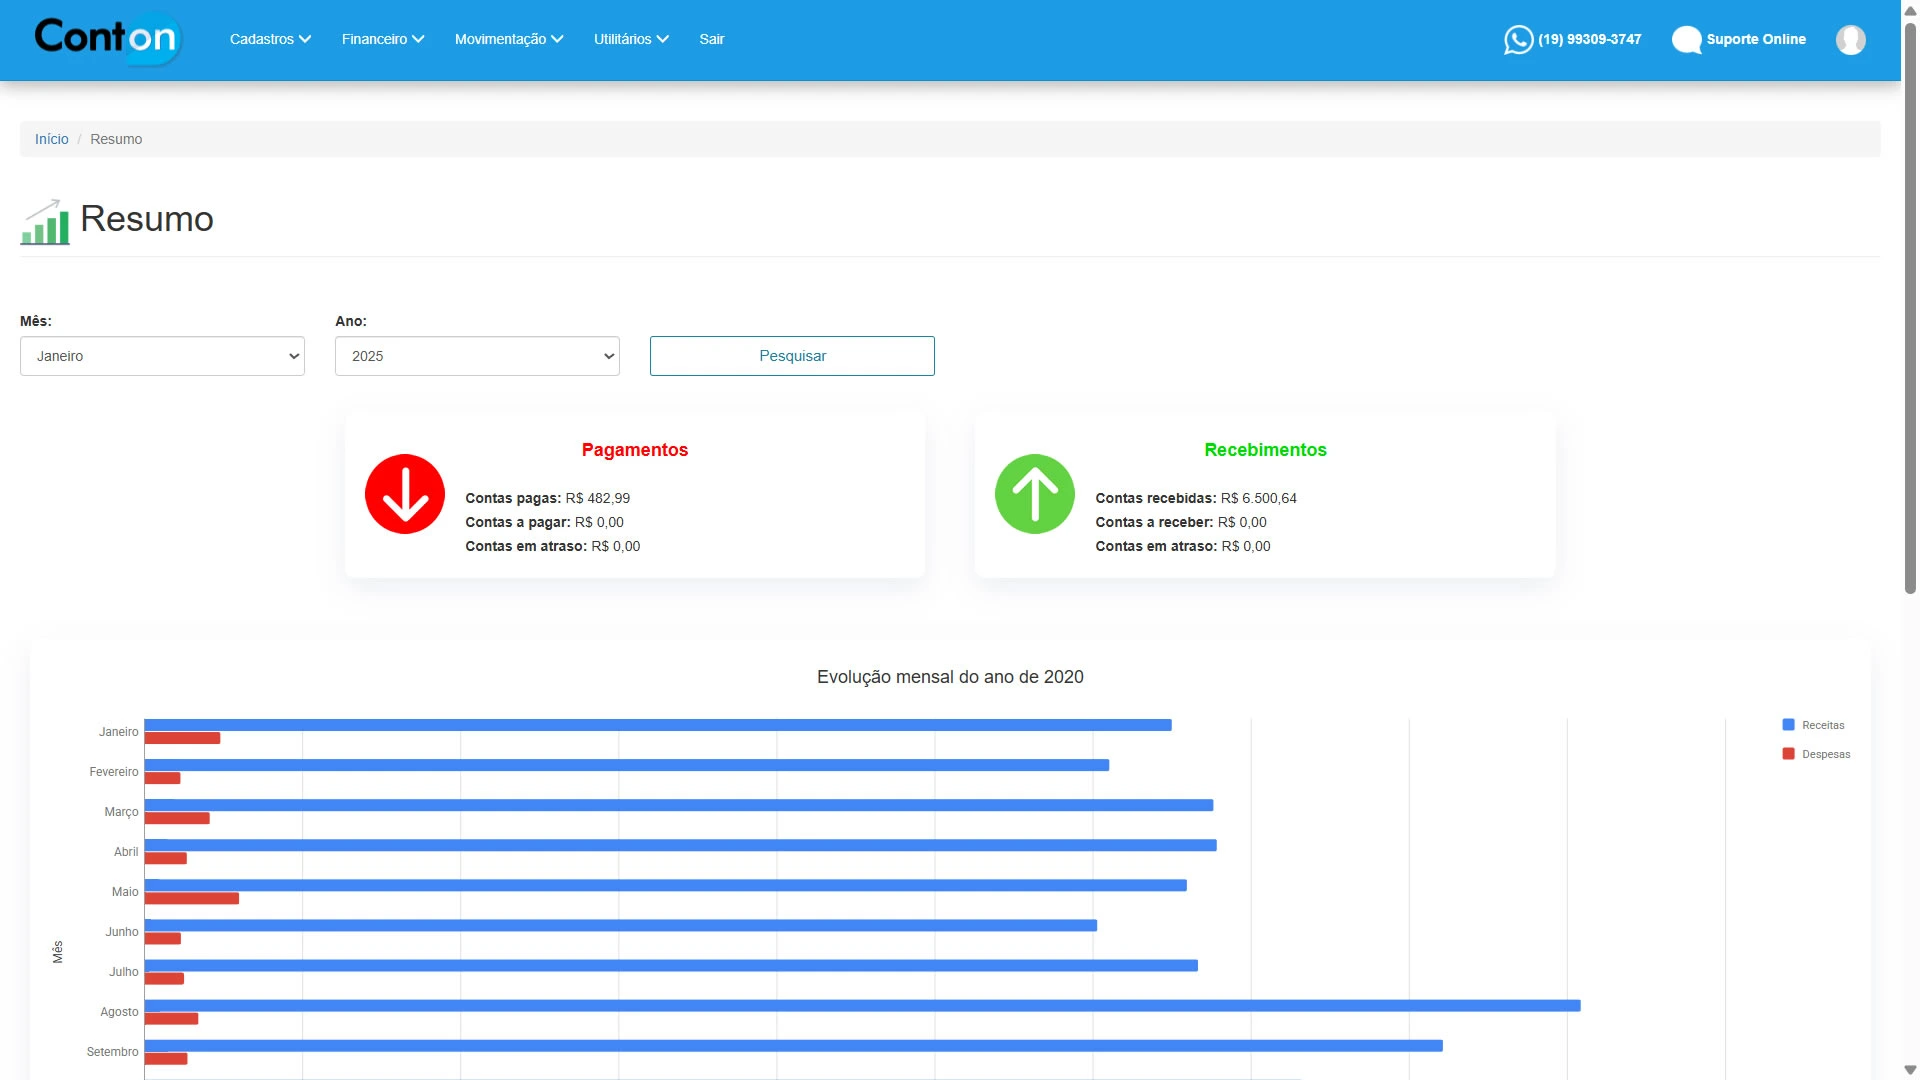This screenshot has height=1080, width=1920.
Task: Open the Mês dropdown showing Janeiro
Action: click(x=162, y=356)
